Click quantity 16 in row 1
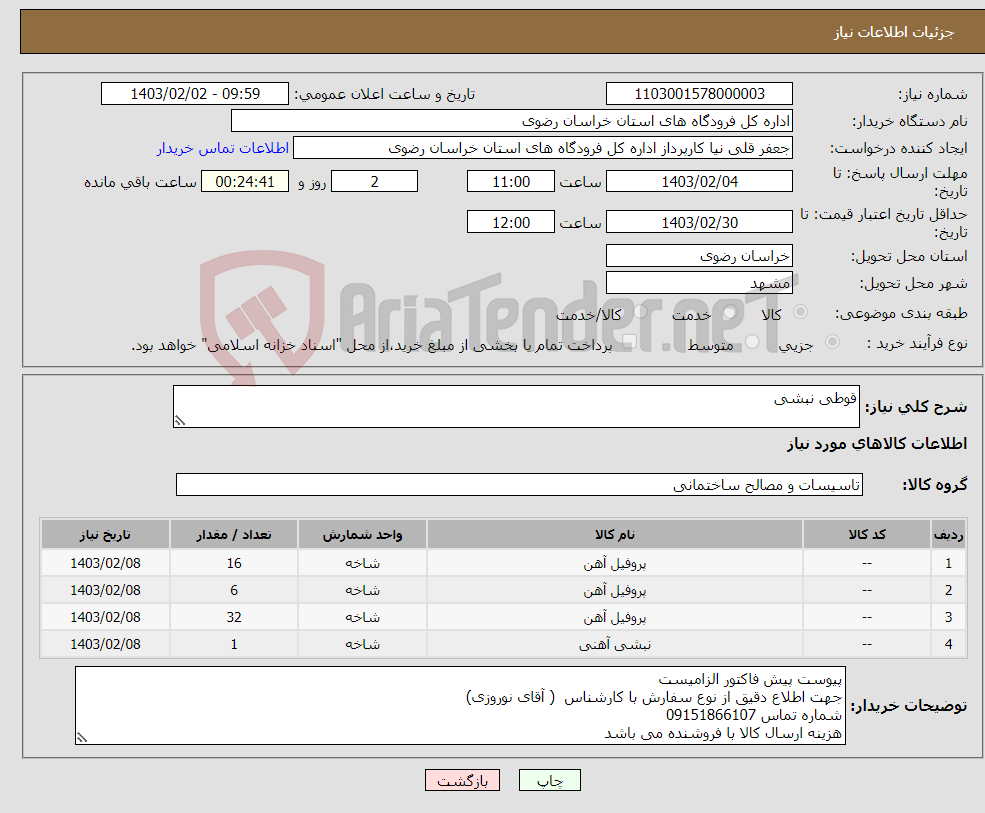 pos(234,564)
